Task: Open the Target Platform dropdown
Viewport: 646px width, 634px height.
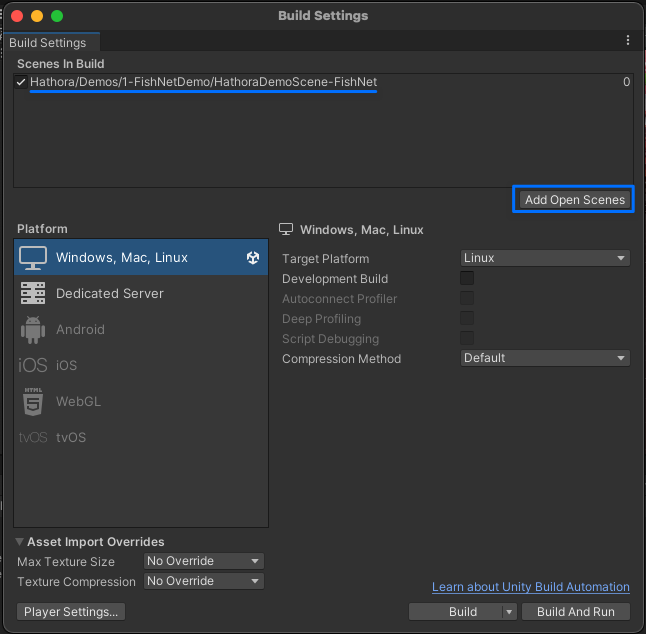Action: point(545,258)
